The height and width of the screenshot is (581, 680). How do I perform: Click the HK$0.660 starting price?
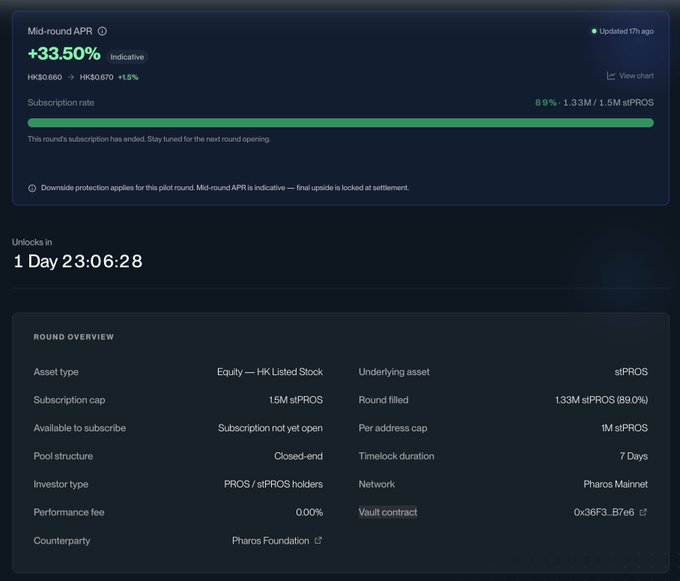point(45,77)
